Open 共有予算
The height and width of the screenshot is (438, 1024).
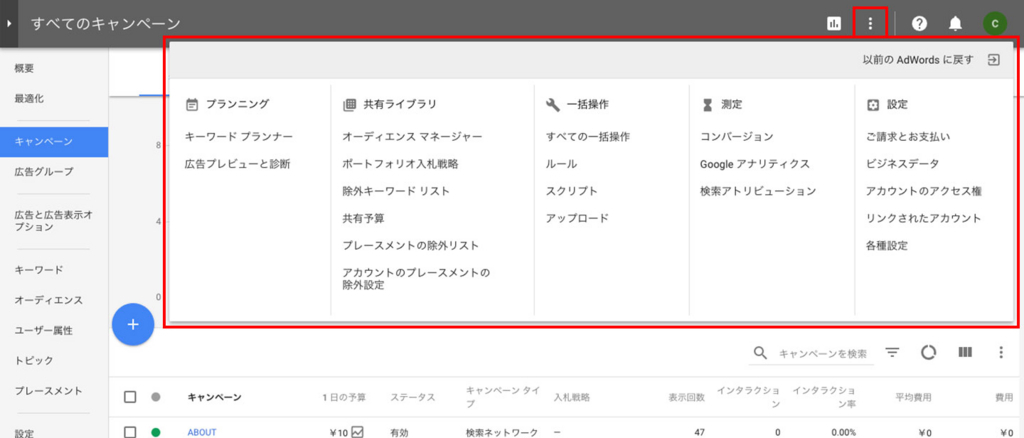pos(363,219)
